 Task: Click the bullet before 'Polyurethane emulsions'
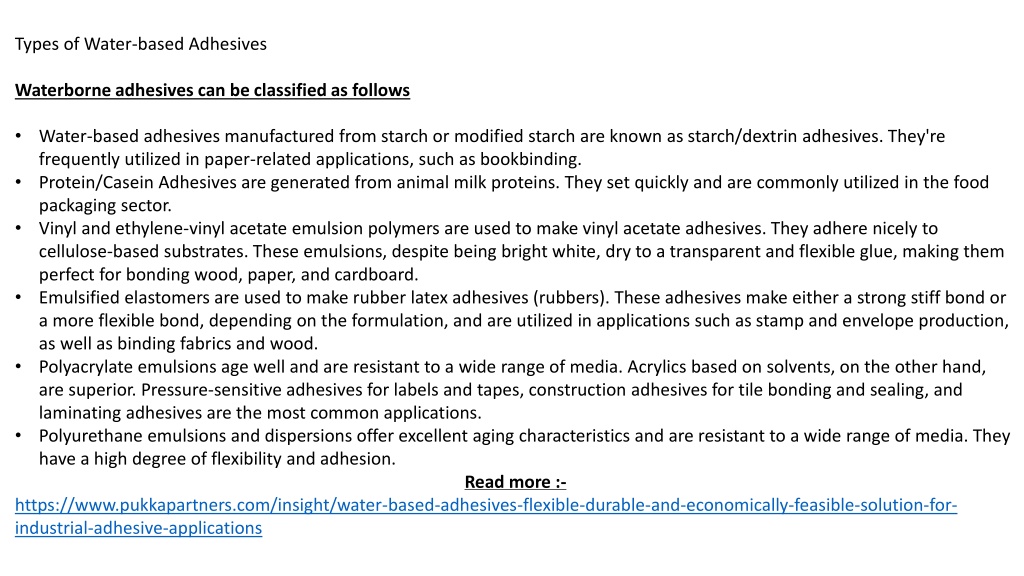click(18, 436)
